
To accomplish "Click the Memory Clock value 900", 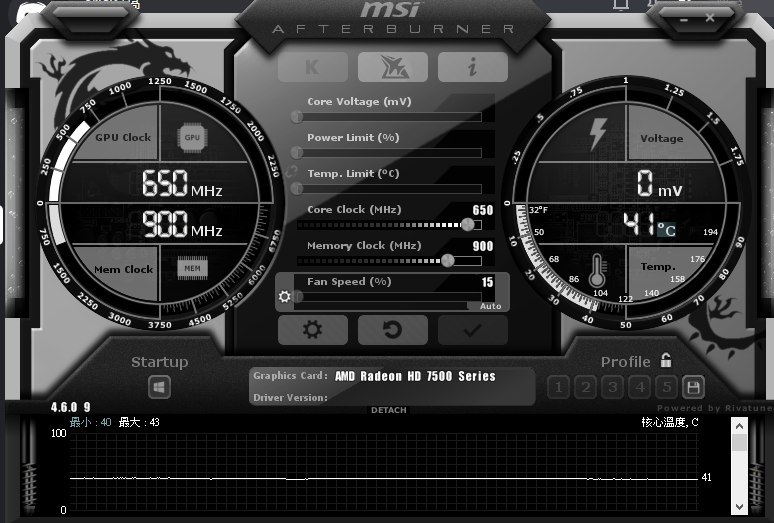I will 483,246.
